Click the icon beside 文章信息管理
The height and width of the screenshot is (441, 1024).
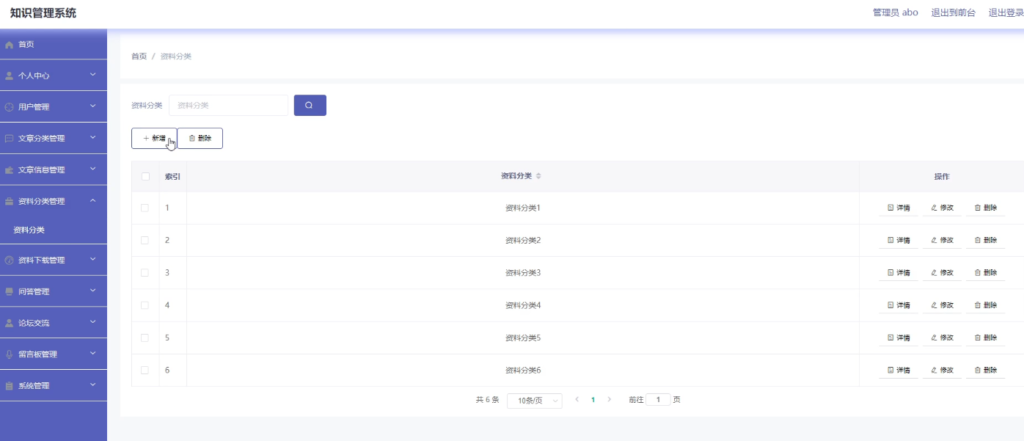coord(9,170)
